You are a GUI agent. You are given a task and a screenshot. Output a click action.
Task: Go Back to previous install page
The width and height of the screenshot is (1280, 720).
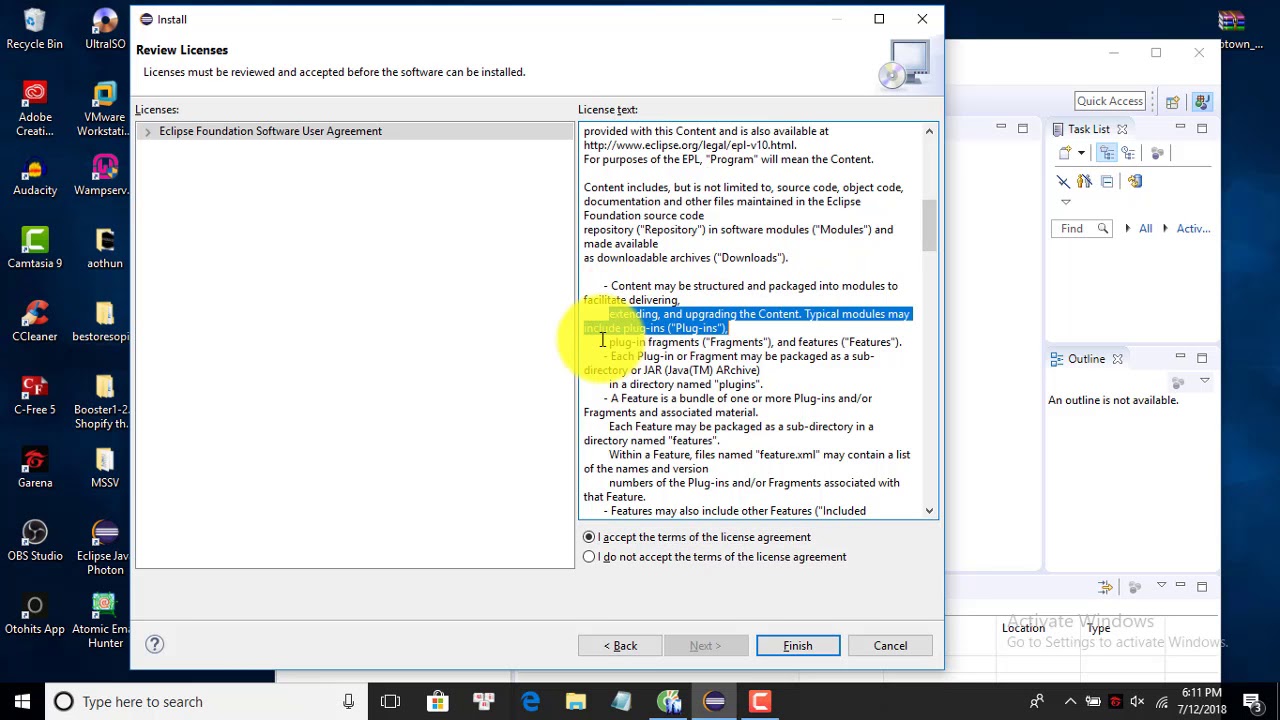point(619,646)
